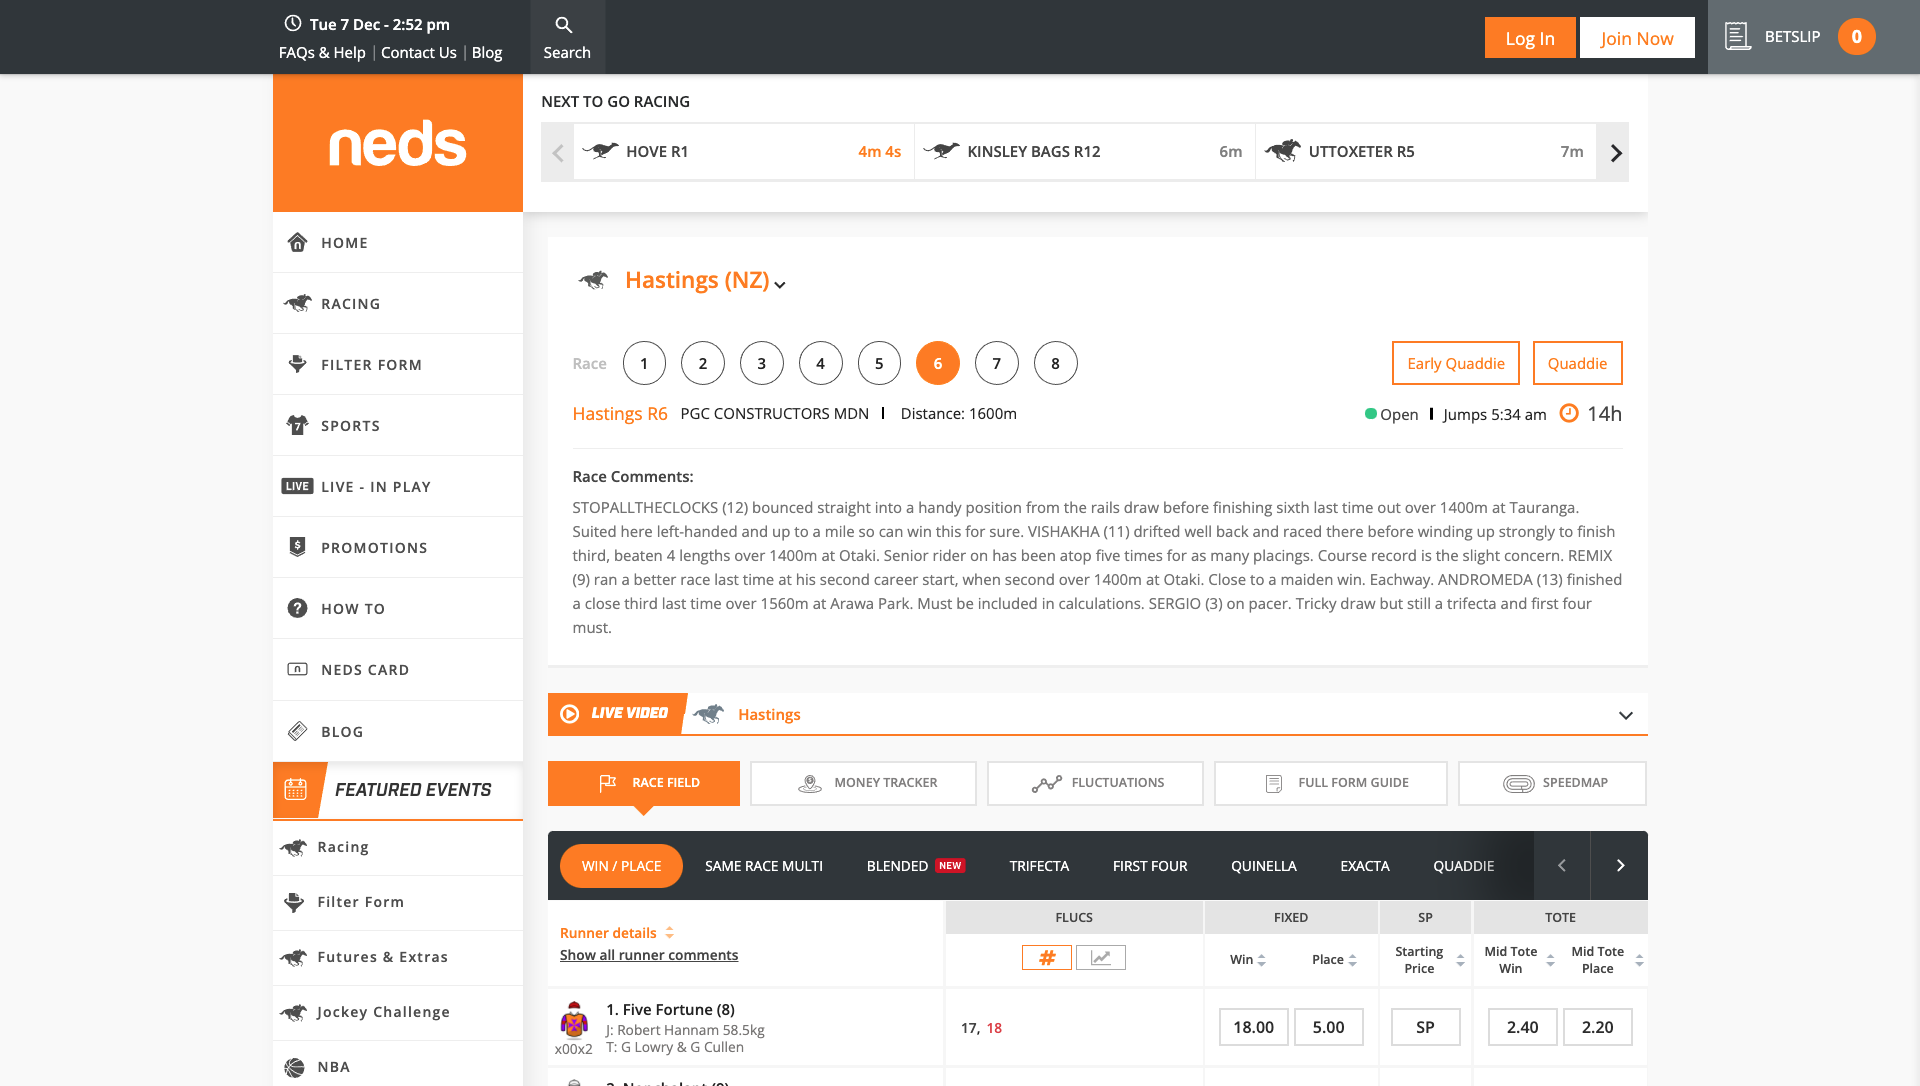Select race number 2
Screen dimensions: 1920x1086
click(703, 363)
